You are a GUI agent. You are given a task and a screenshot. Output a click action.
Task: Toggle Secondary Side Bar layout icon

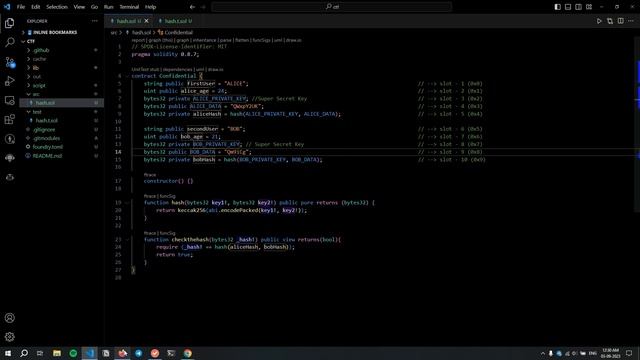click(x=578, y=7)
